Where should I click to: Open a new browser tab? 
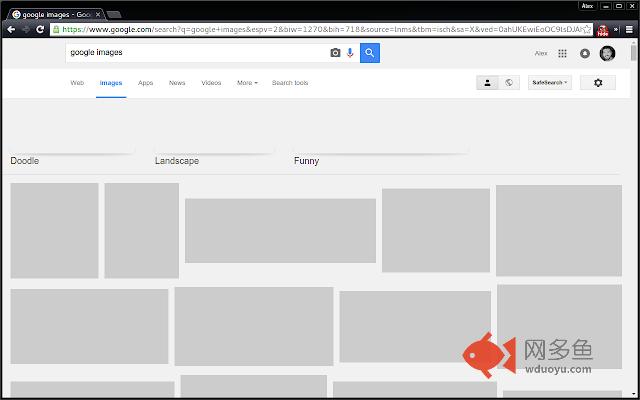point(114,15)
